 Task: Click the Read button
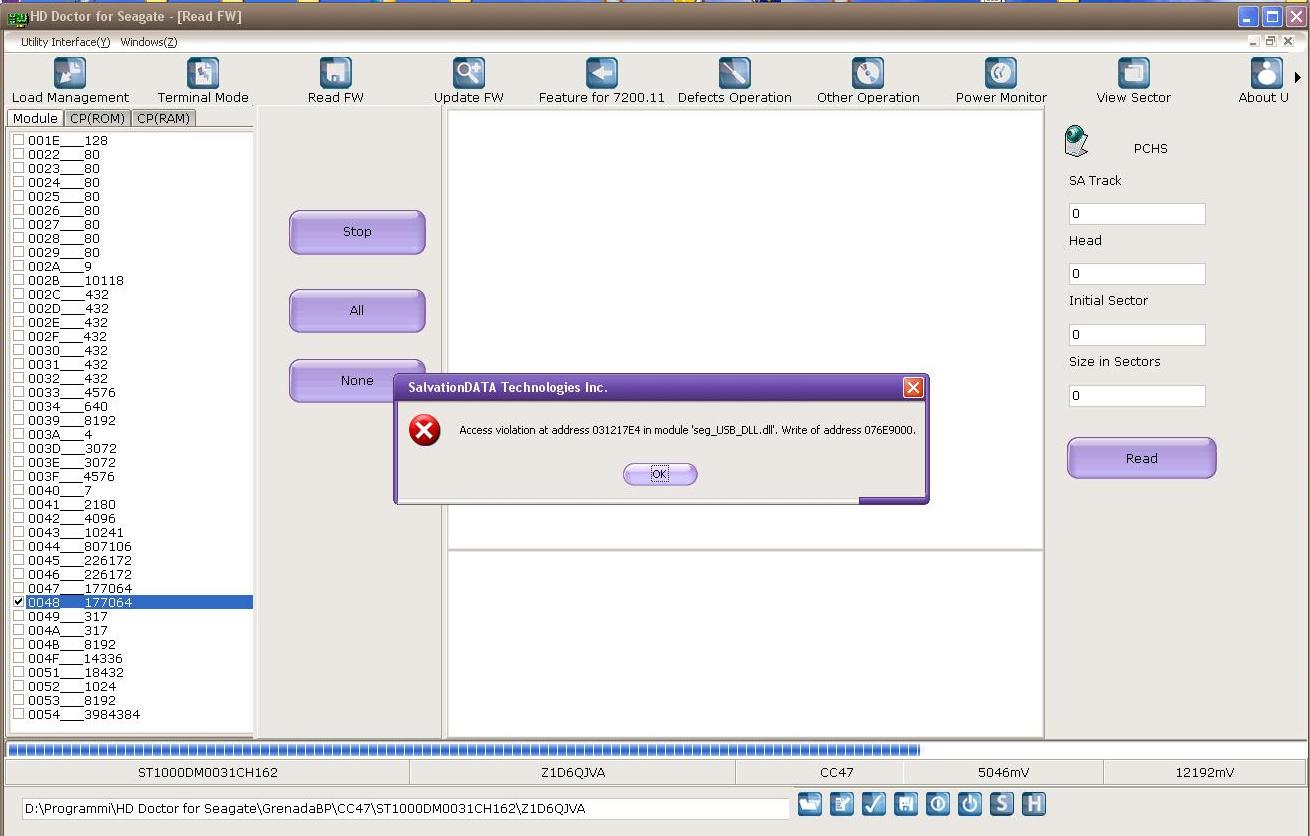1142,458
